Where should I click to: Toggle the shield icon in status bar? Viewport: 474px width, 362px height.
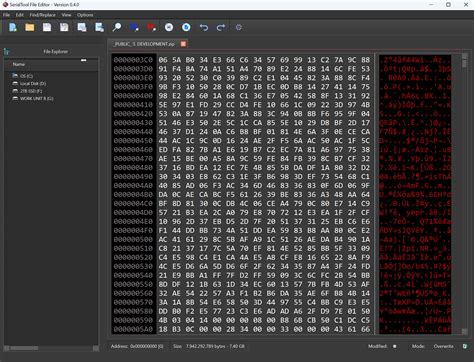[x=465, y=346]
